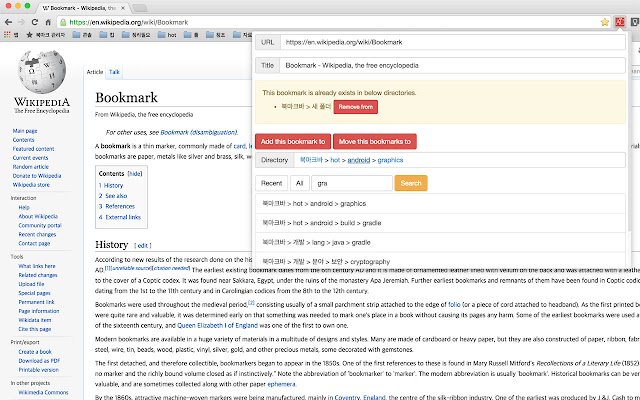Choose the result ending in 'cryptography'

[x=440, y=261]
